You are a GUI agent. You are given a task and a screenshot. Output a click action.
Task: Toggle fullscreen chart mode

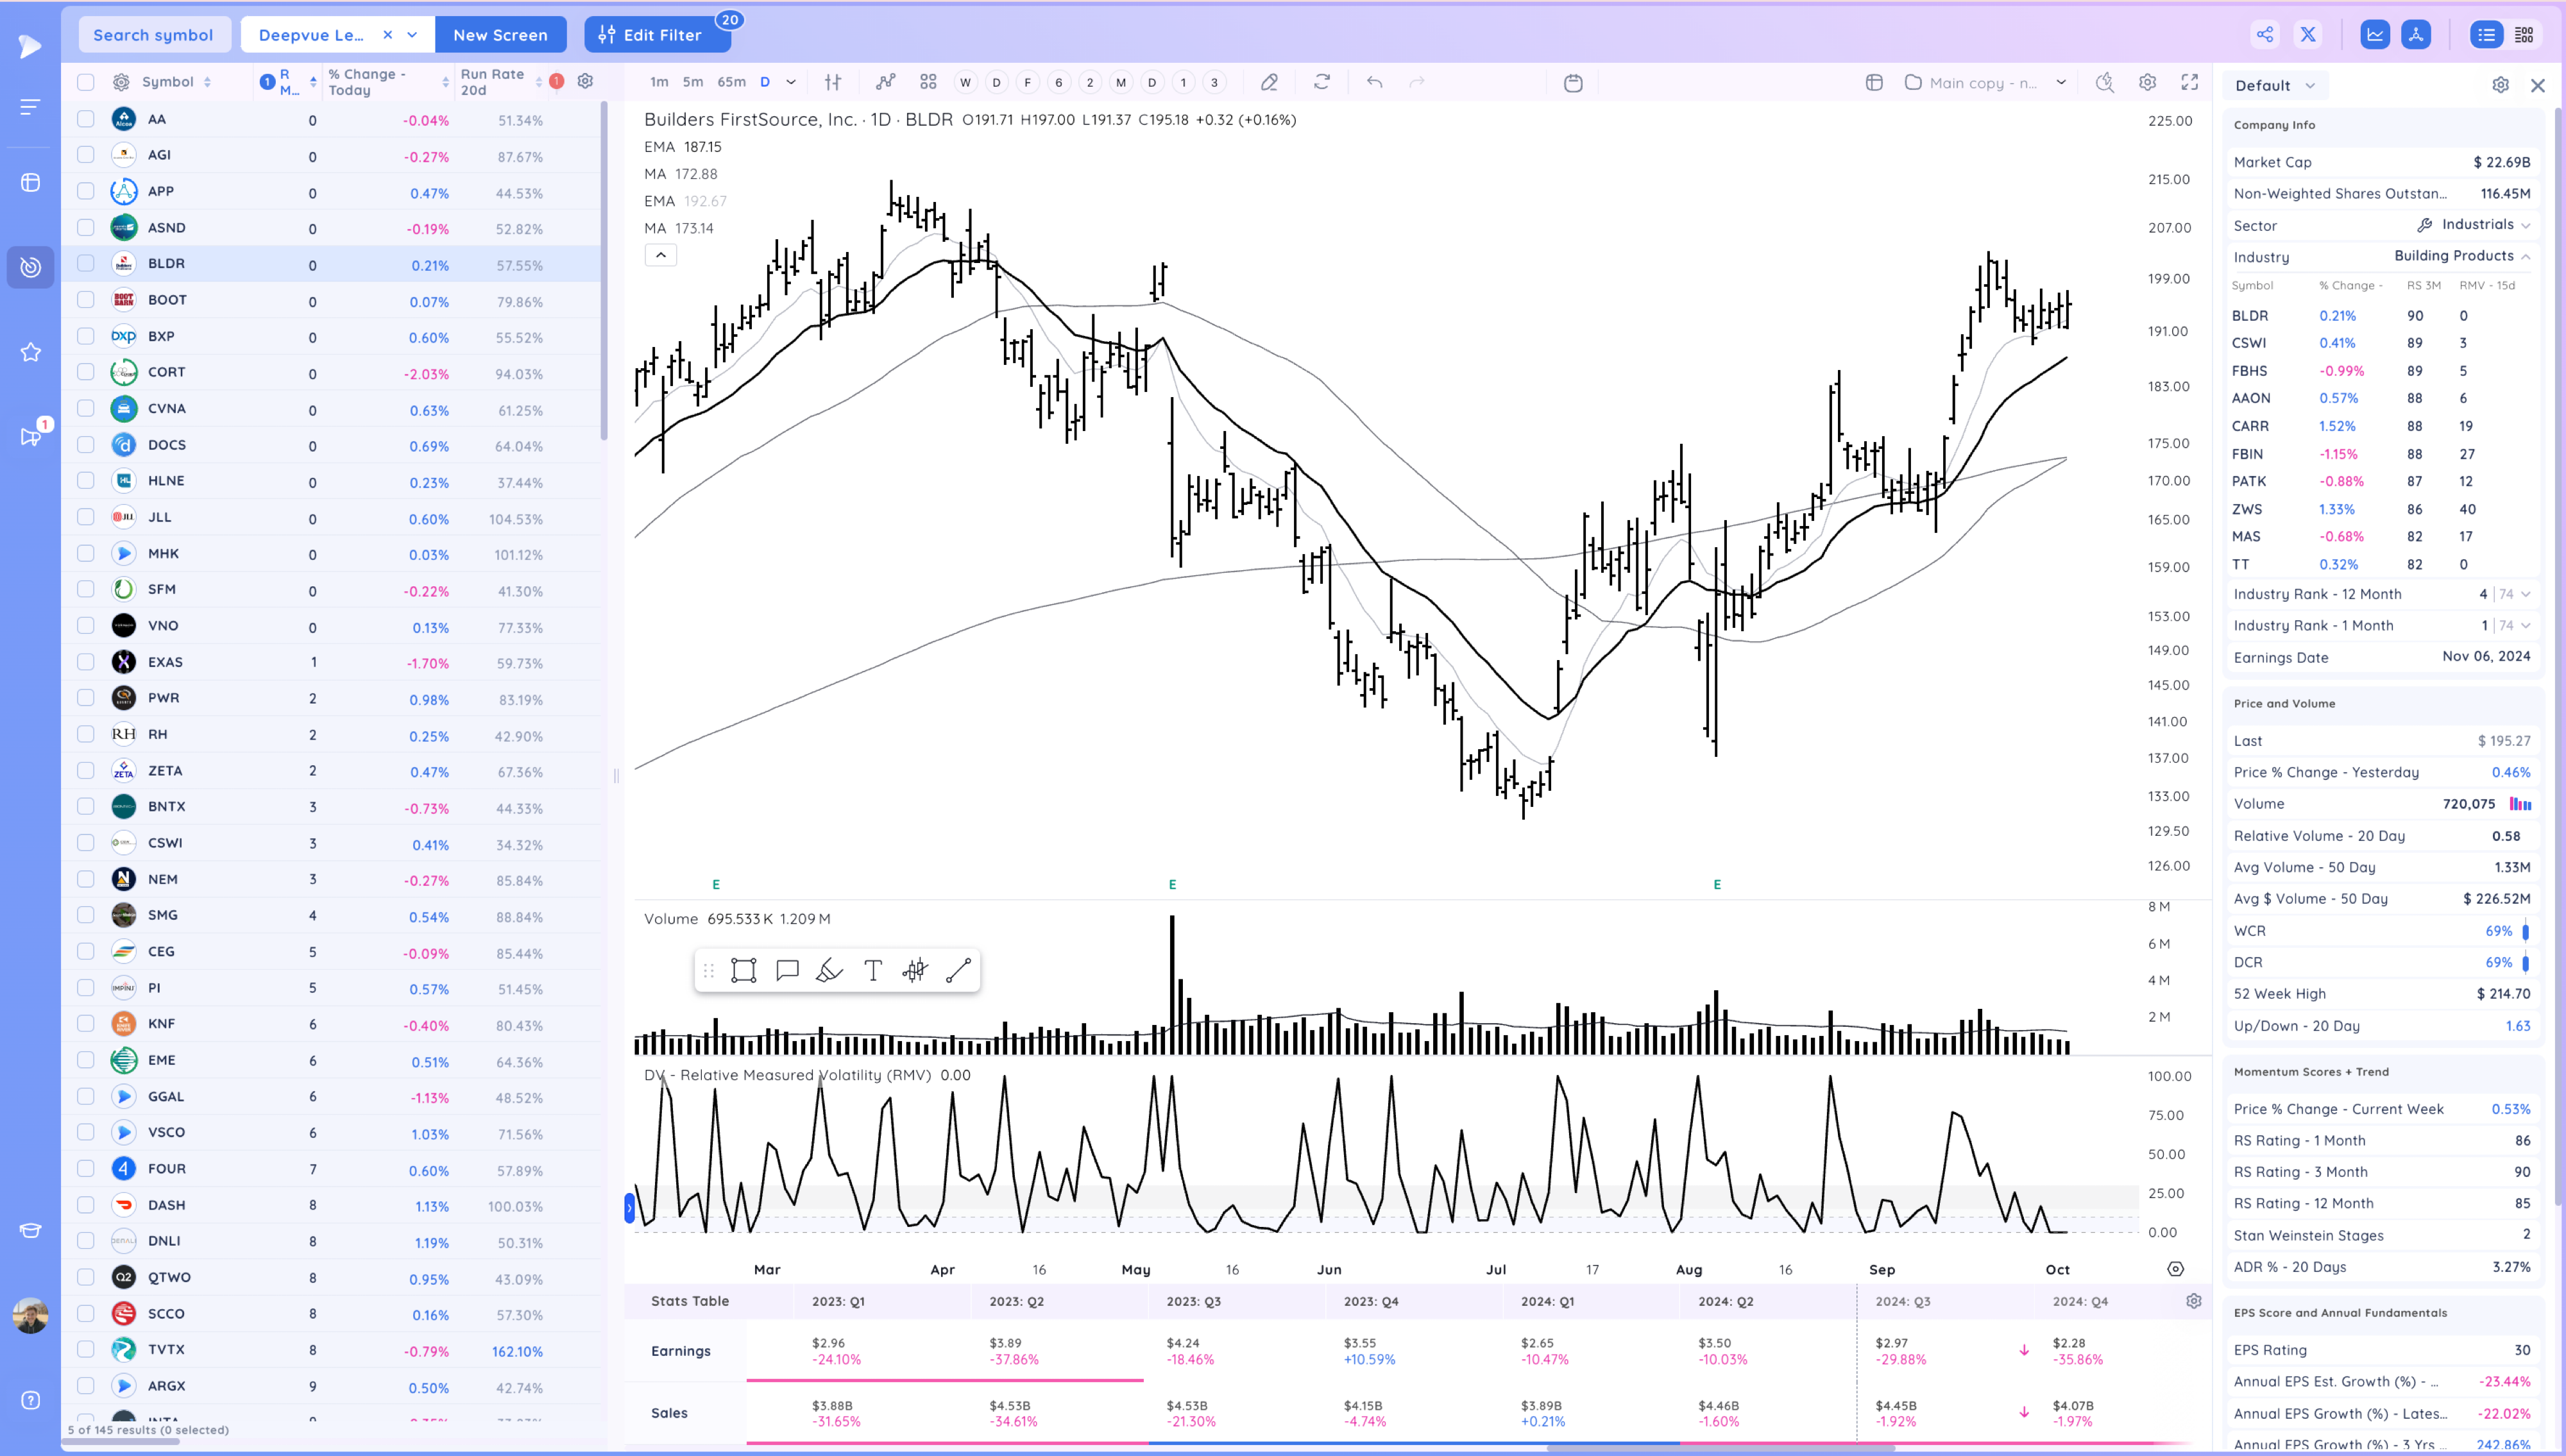2189,83
